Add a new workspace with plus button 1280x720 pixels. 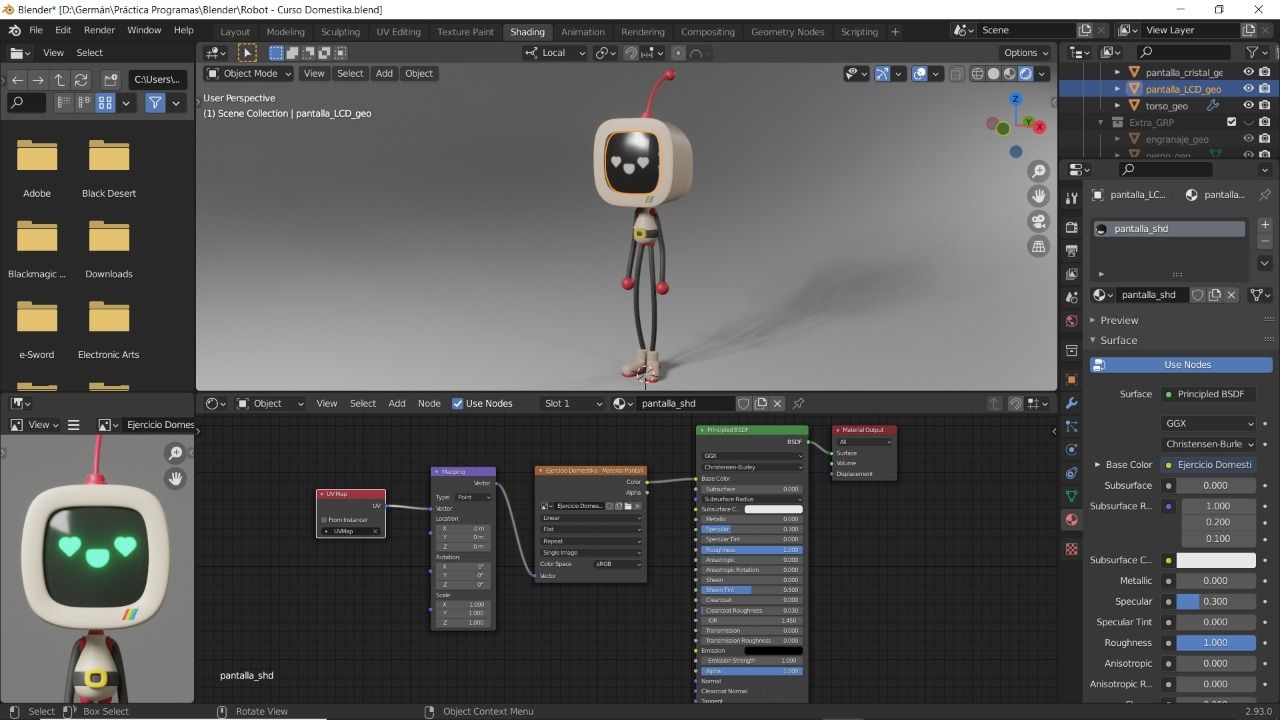[895, 31]
